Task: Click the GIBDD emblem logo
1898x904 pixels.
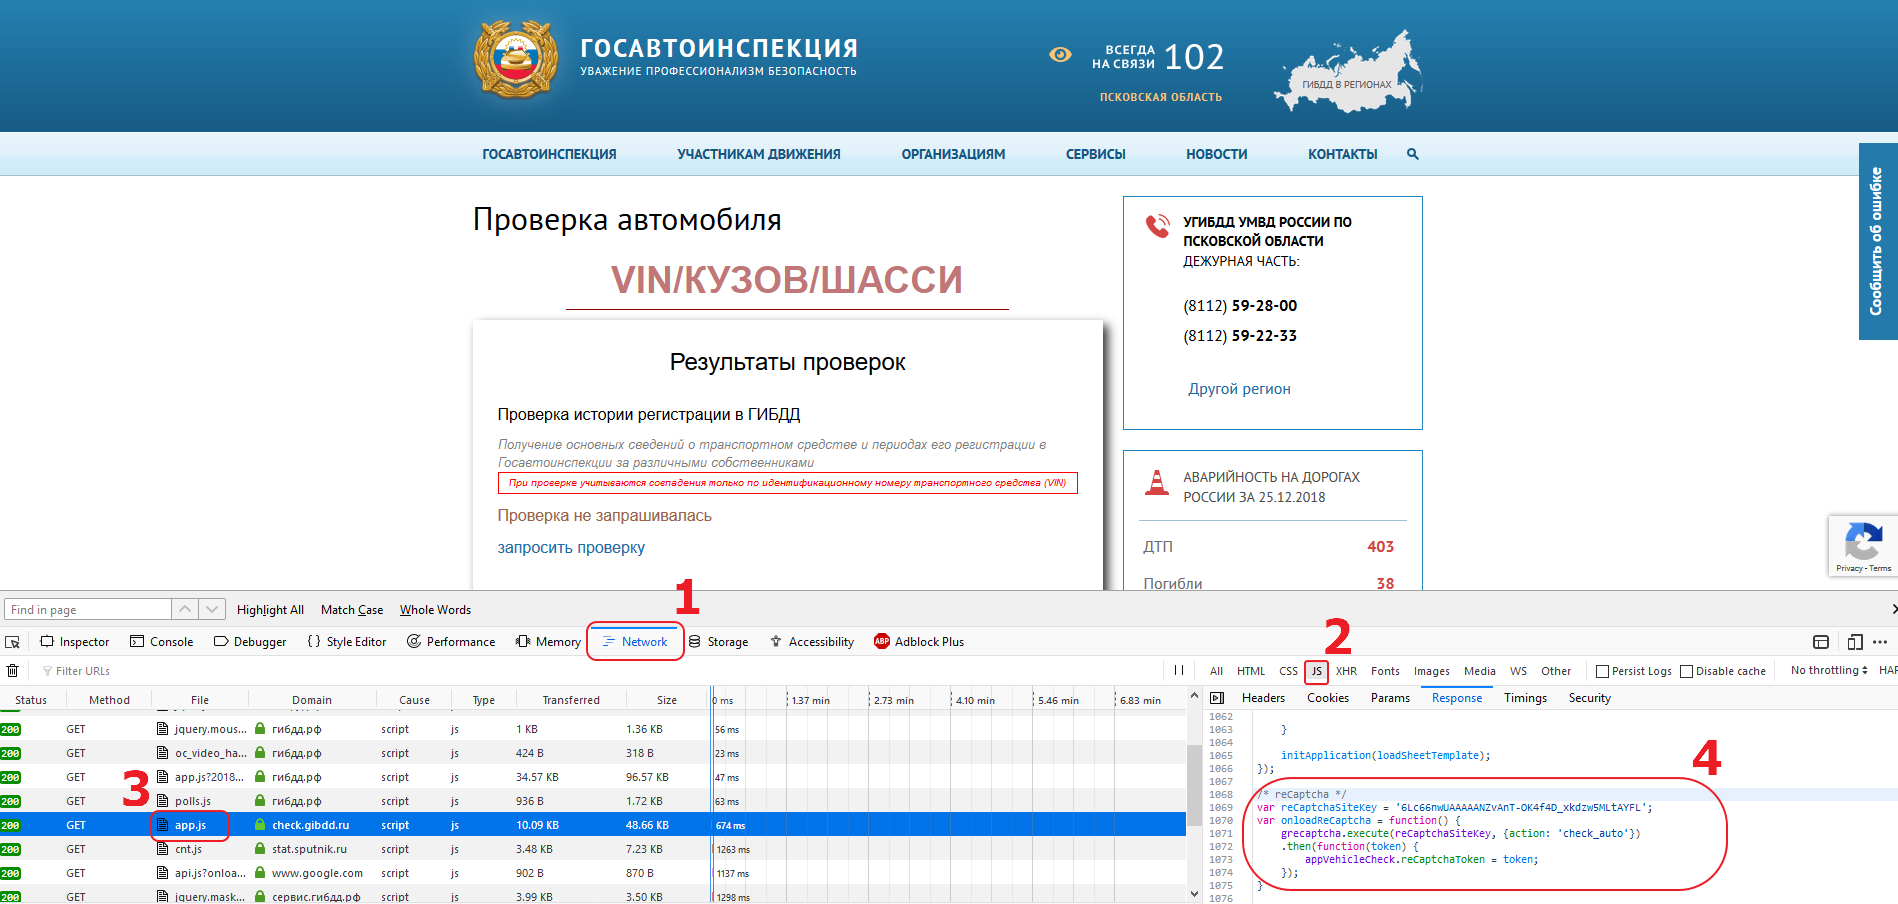Action: 515,60
